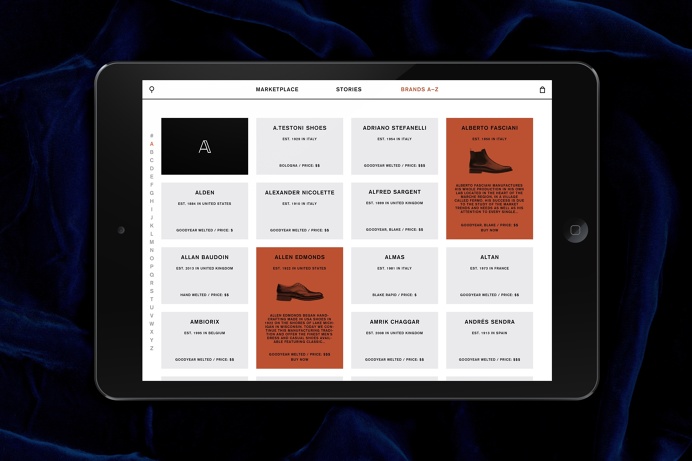
Task: Open the Amrik Chaggar brand card
Action: 395,340
